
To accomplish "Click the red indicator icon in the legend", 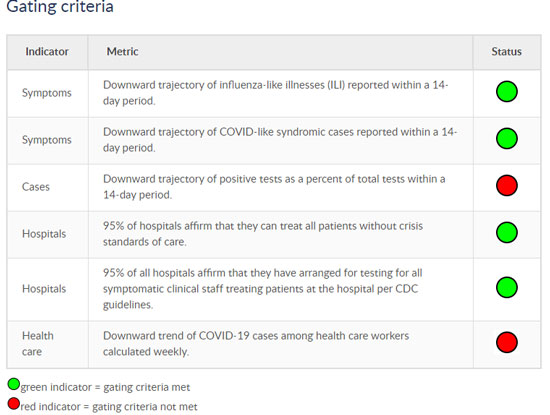I will pos(14,403).
